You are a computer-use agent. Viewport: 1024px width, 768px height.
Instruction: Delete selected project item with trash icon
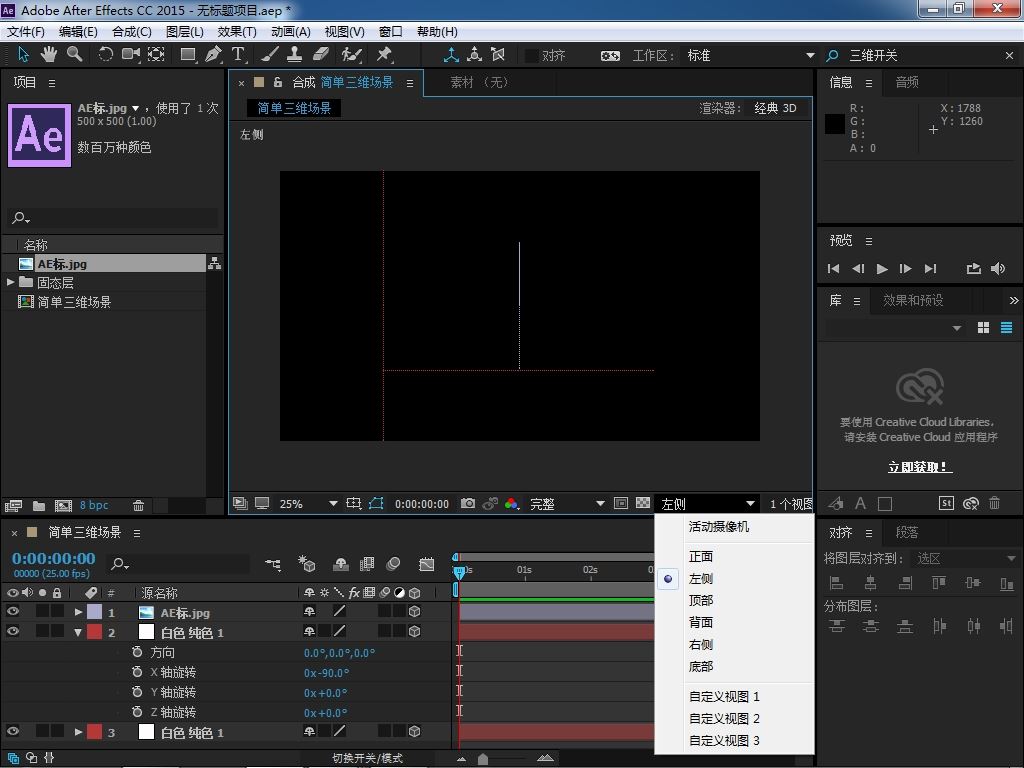pos(139,506)
